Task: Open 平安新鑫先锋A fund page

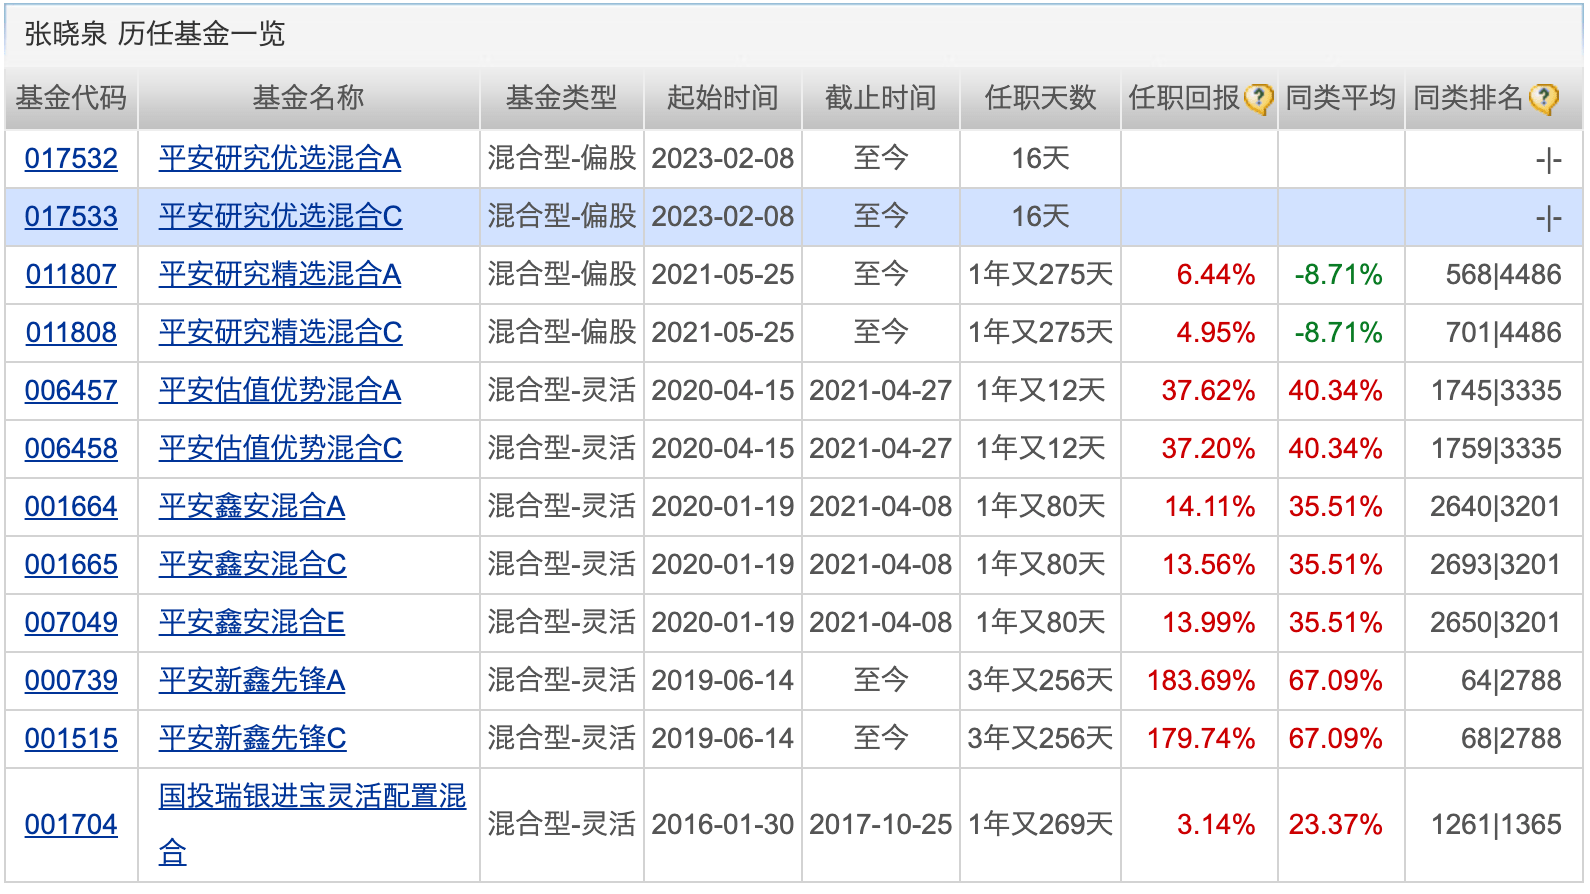Action: (x=252, y=680)
